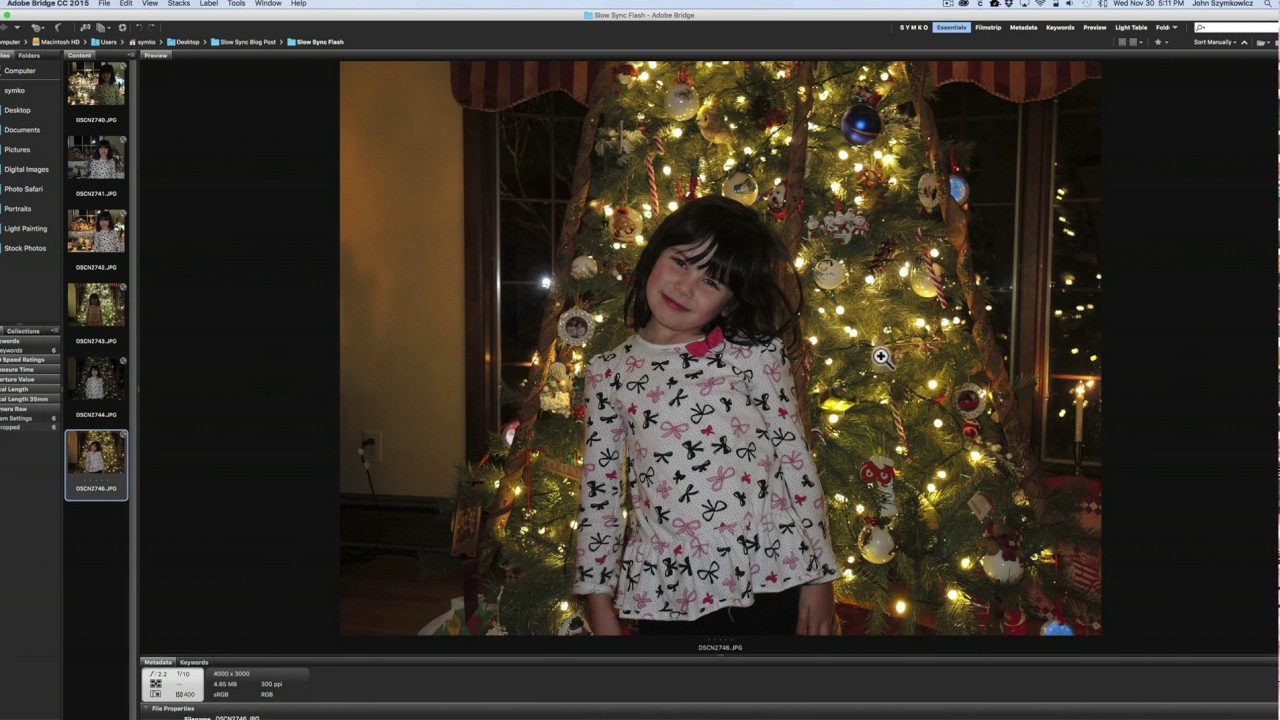This screenshot has height=720, width=1280.
Task: Click the get photos from camera icon
Action: [x=85, y=27]
